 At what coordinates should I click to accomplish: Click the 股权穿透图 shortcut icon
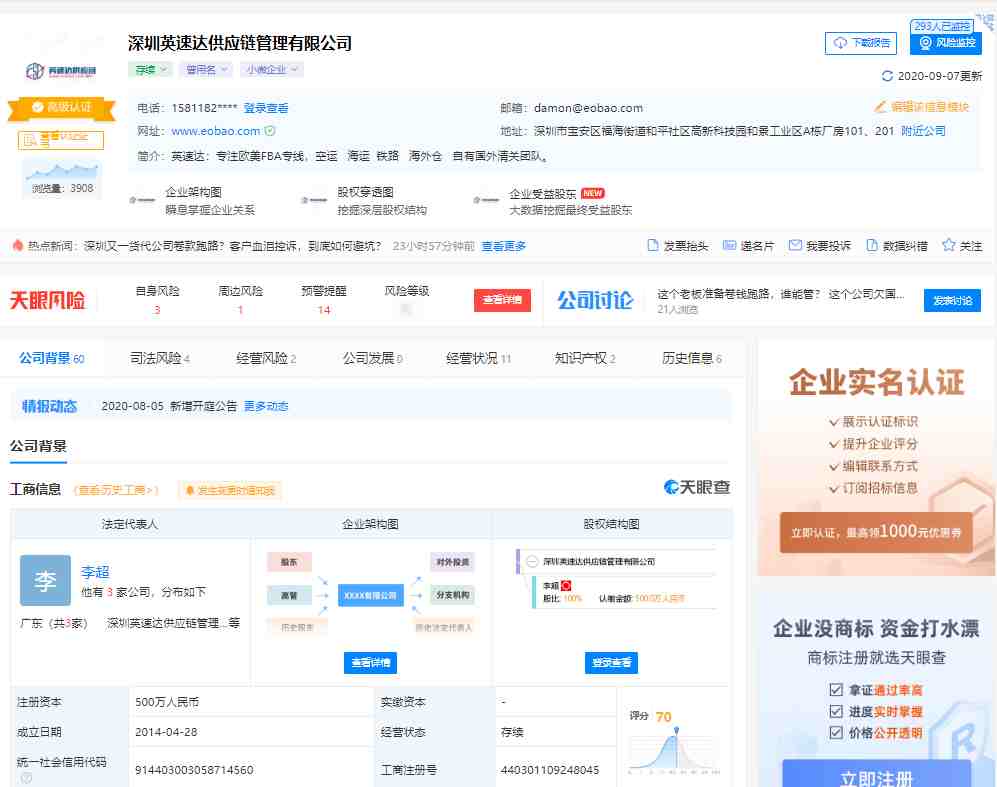coord(314,200)
